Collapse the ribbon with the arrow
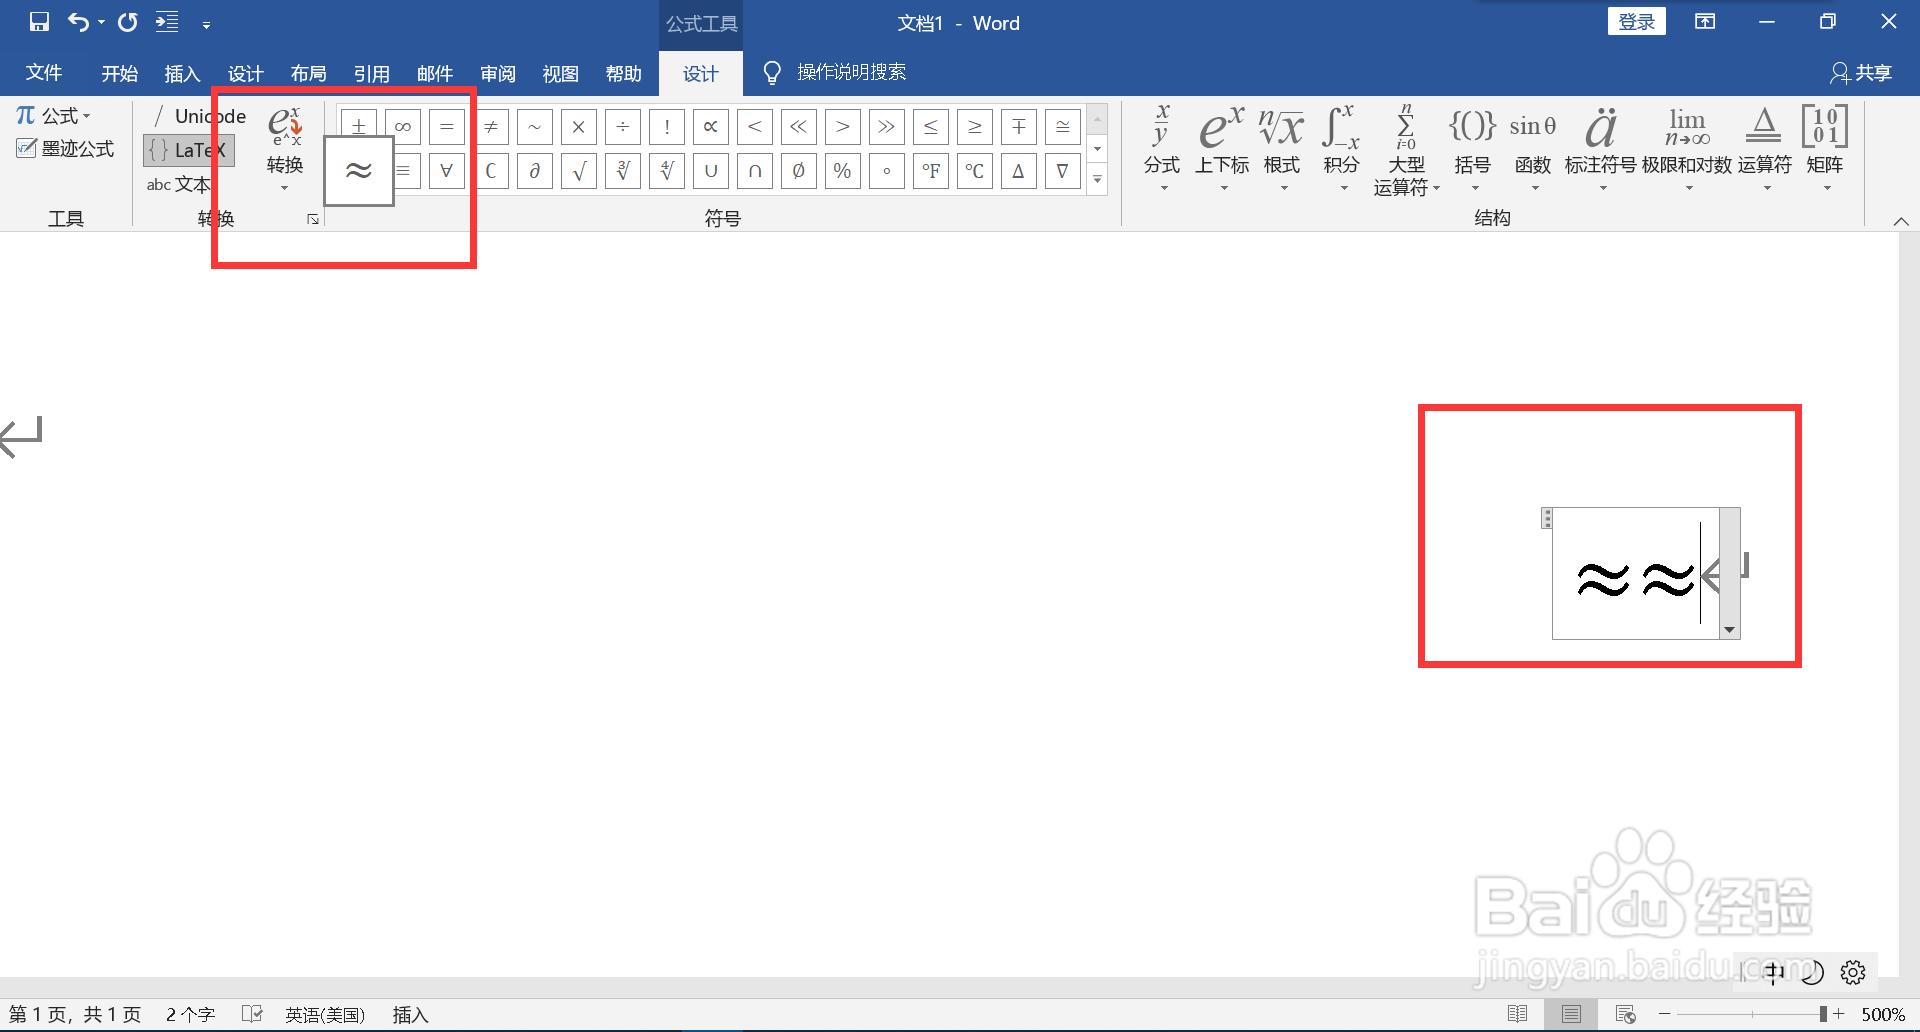This screenshot has width=1920, height=1032. 1901,221
